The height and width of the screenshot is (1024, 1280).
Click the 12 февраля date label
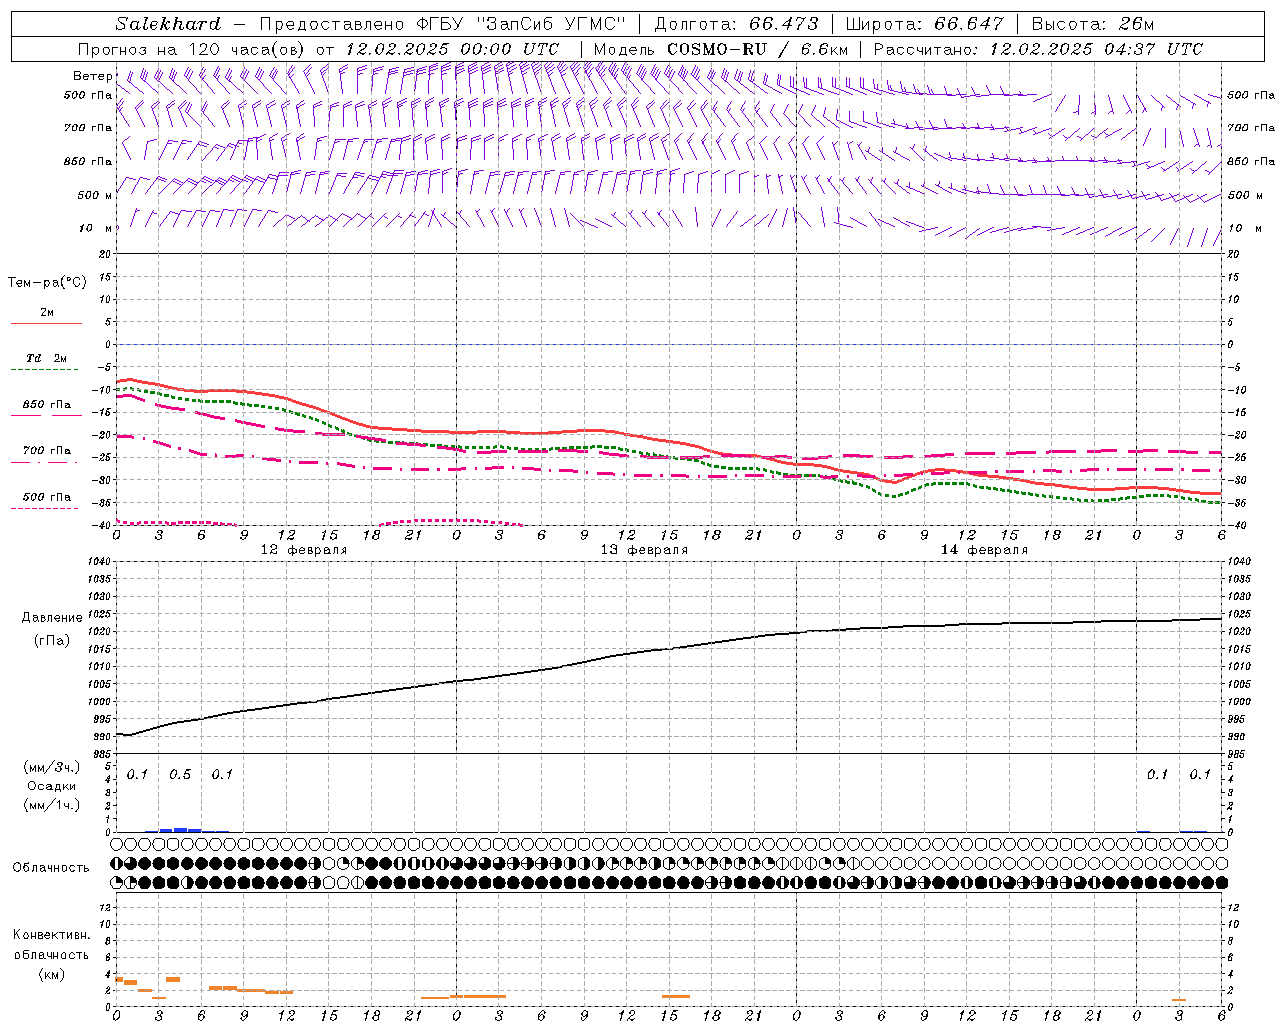point(303,550)
